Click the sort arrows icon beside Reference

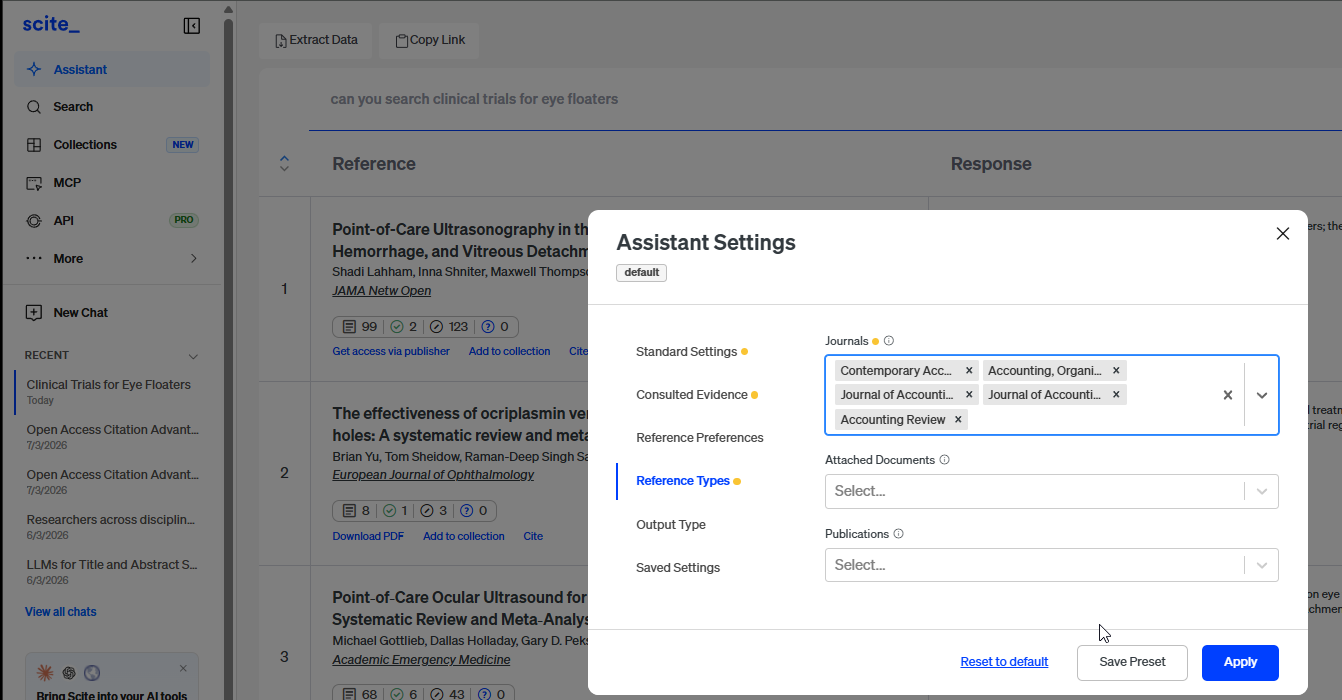point(284,163)
